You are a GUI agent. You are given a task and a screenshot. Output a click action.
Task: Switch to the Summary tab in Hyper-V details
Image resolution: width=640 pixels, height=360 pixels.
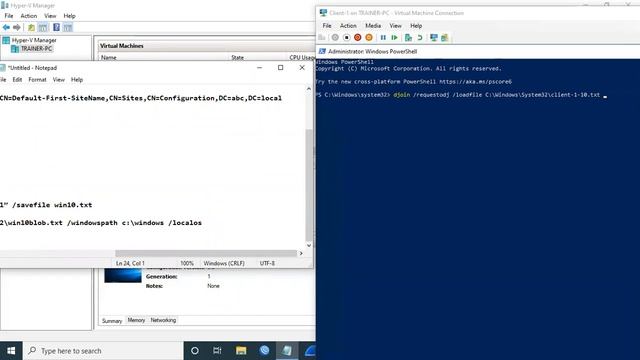tap(112, 321)
